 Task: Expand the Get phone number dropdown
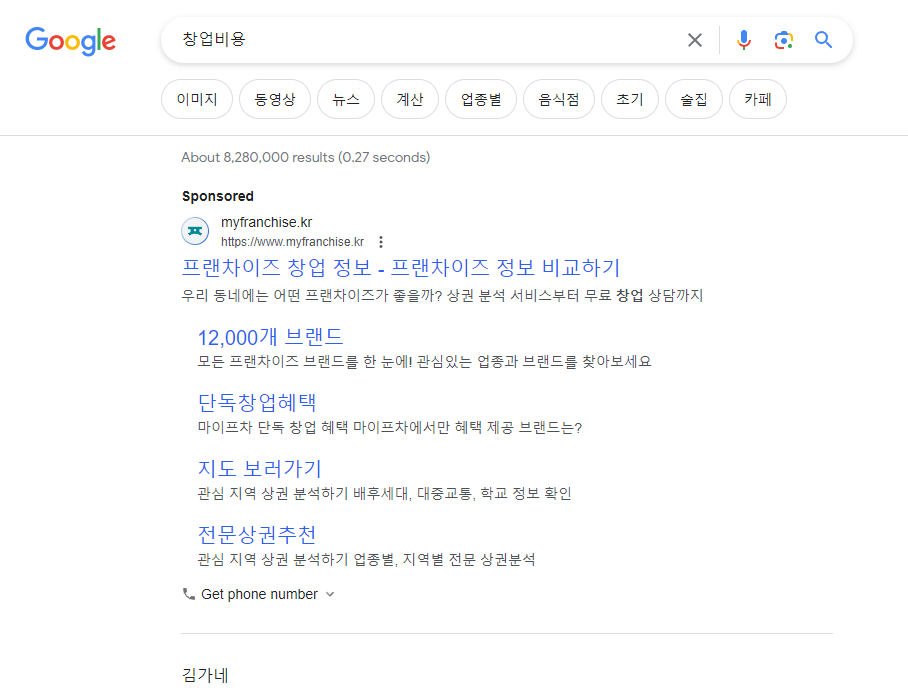click(330, 593)
